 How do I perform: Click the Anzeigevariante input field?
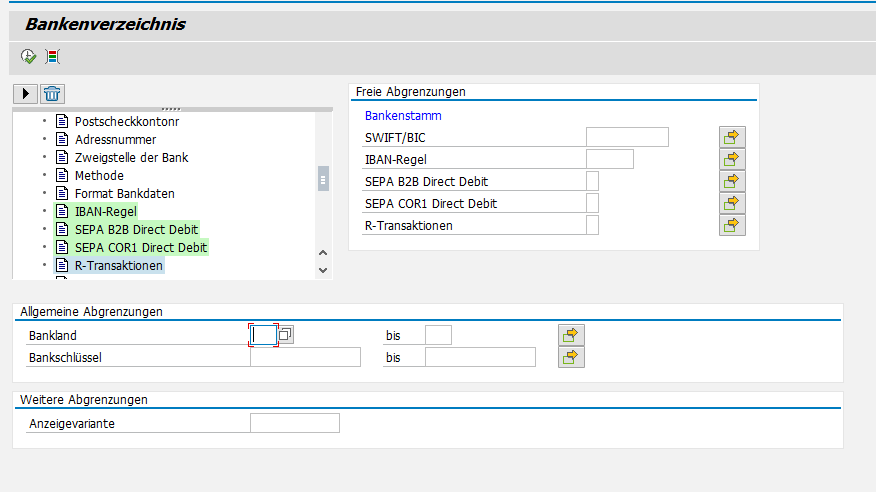[294, 424]
